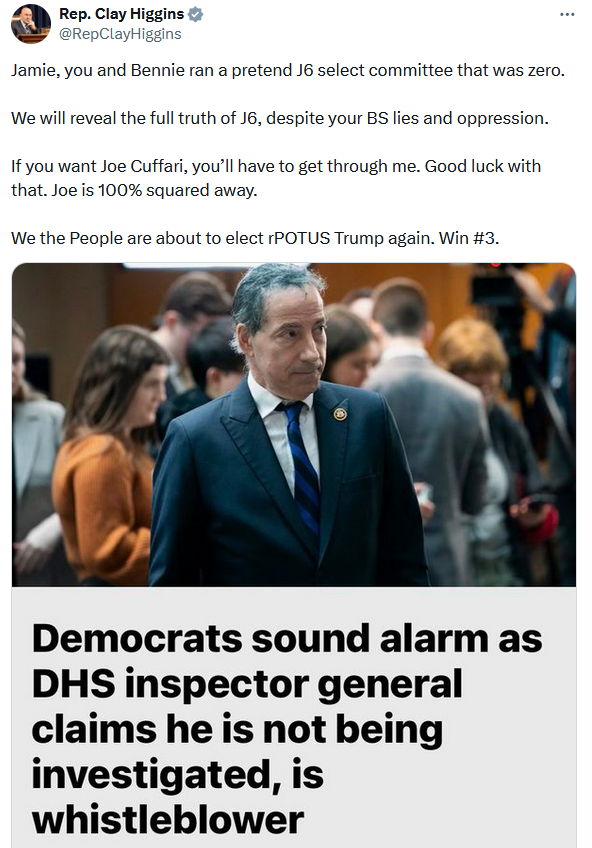
Task: Open Rep. Clay Higgins profile avatar
Action: [x=31, y=24]
